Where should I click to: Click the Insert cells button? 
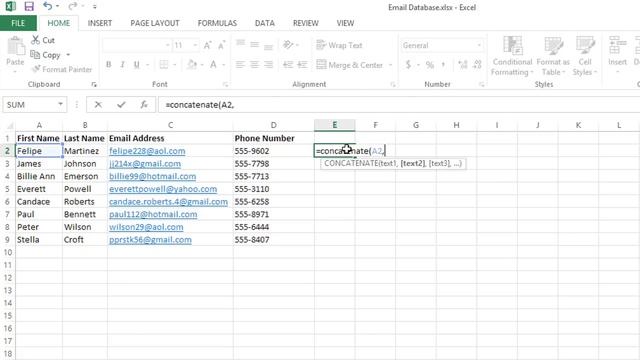pos(617,55)
